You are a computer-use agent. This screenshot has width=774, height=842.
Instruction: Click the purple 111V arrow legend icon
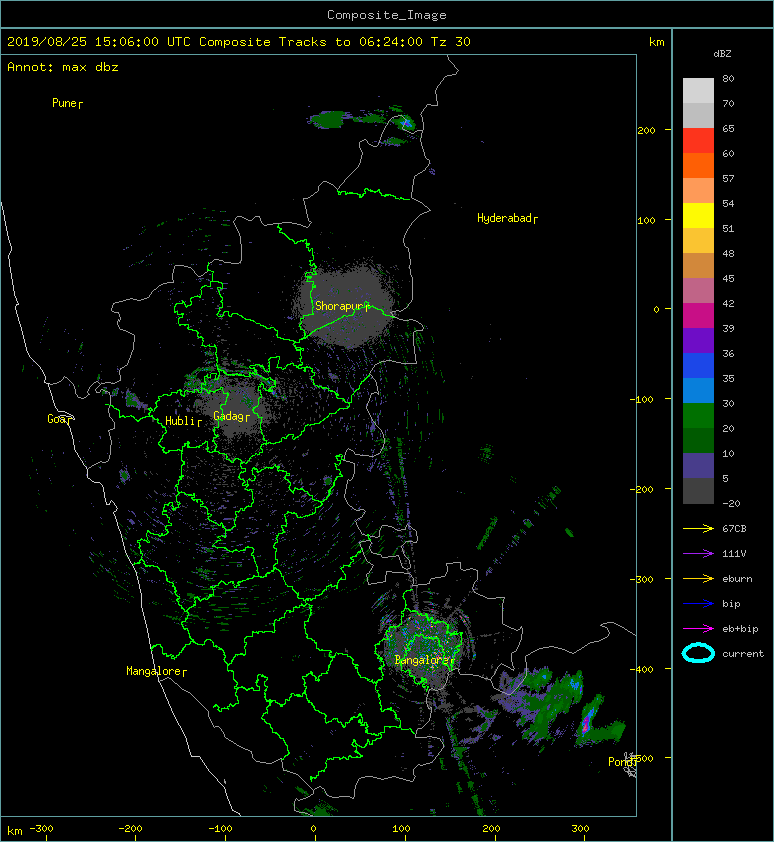coord(698,554)
